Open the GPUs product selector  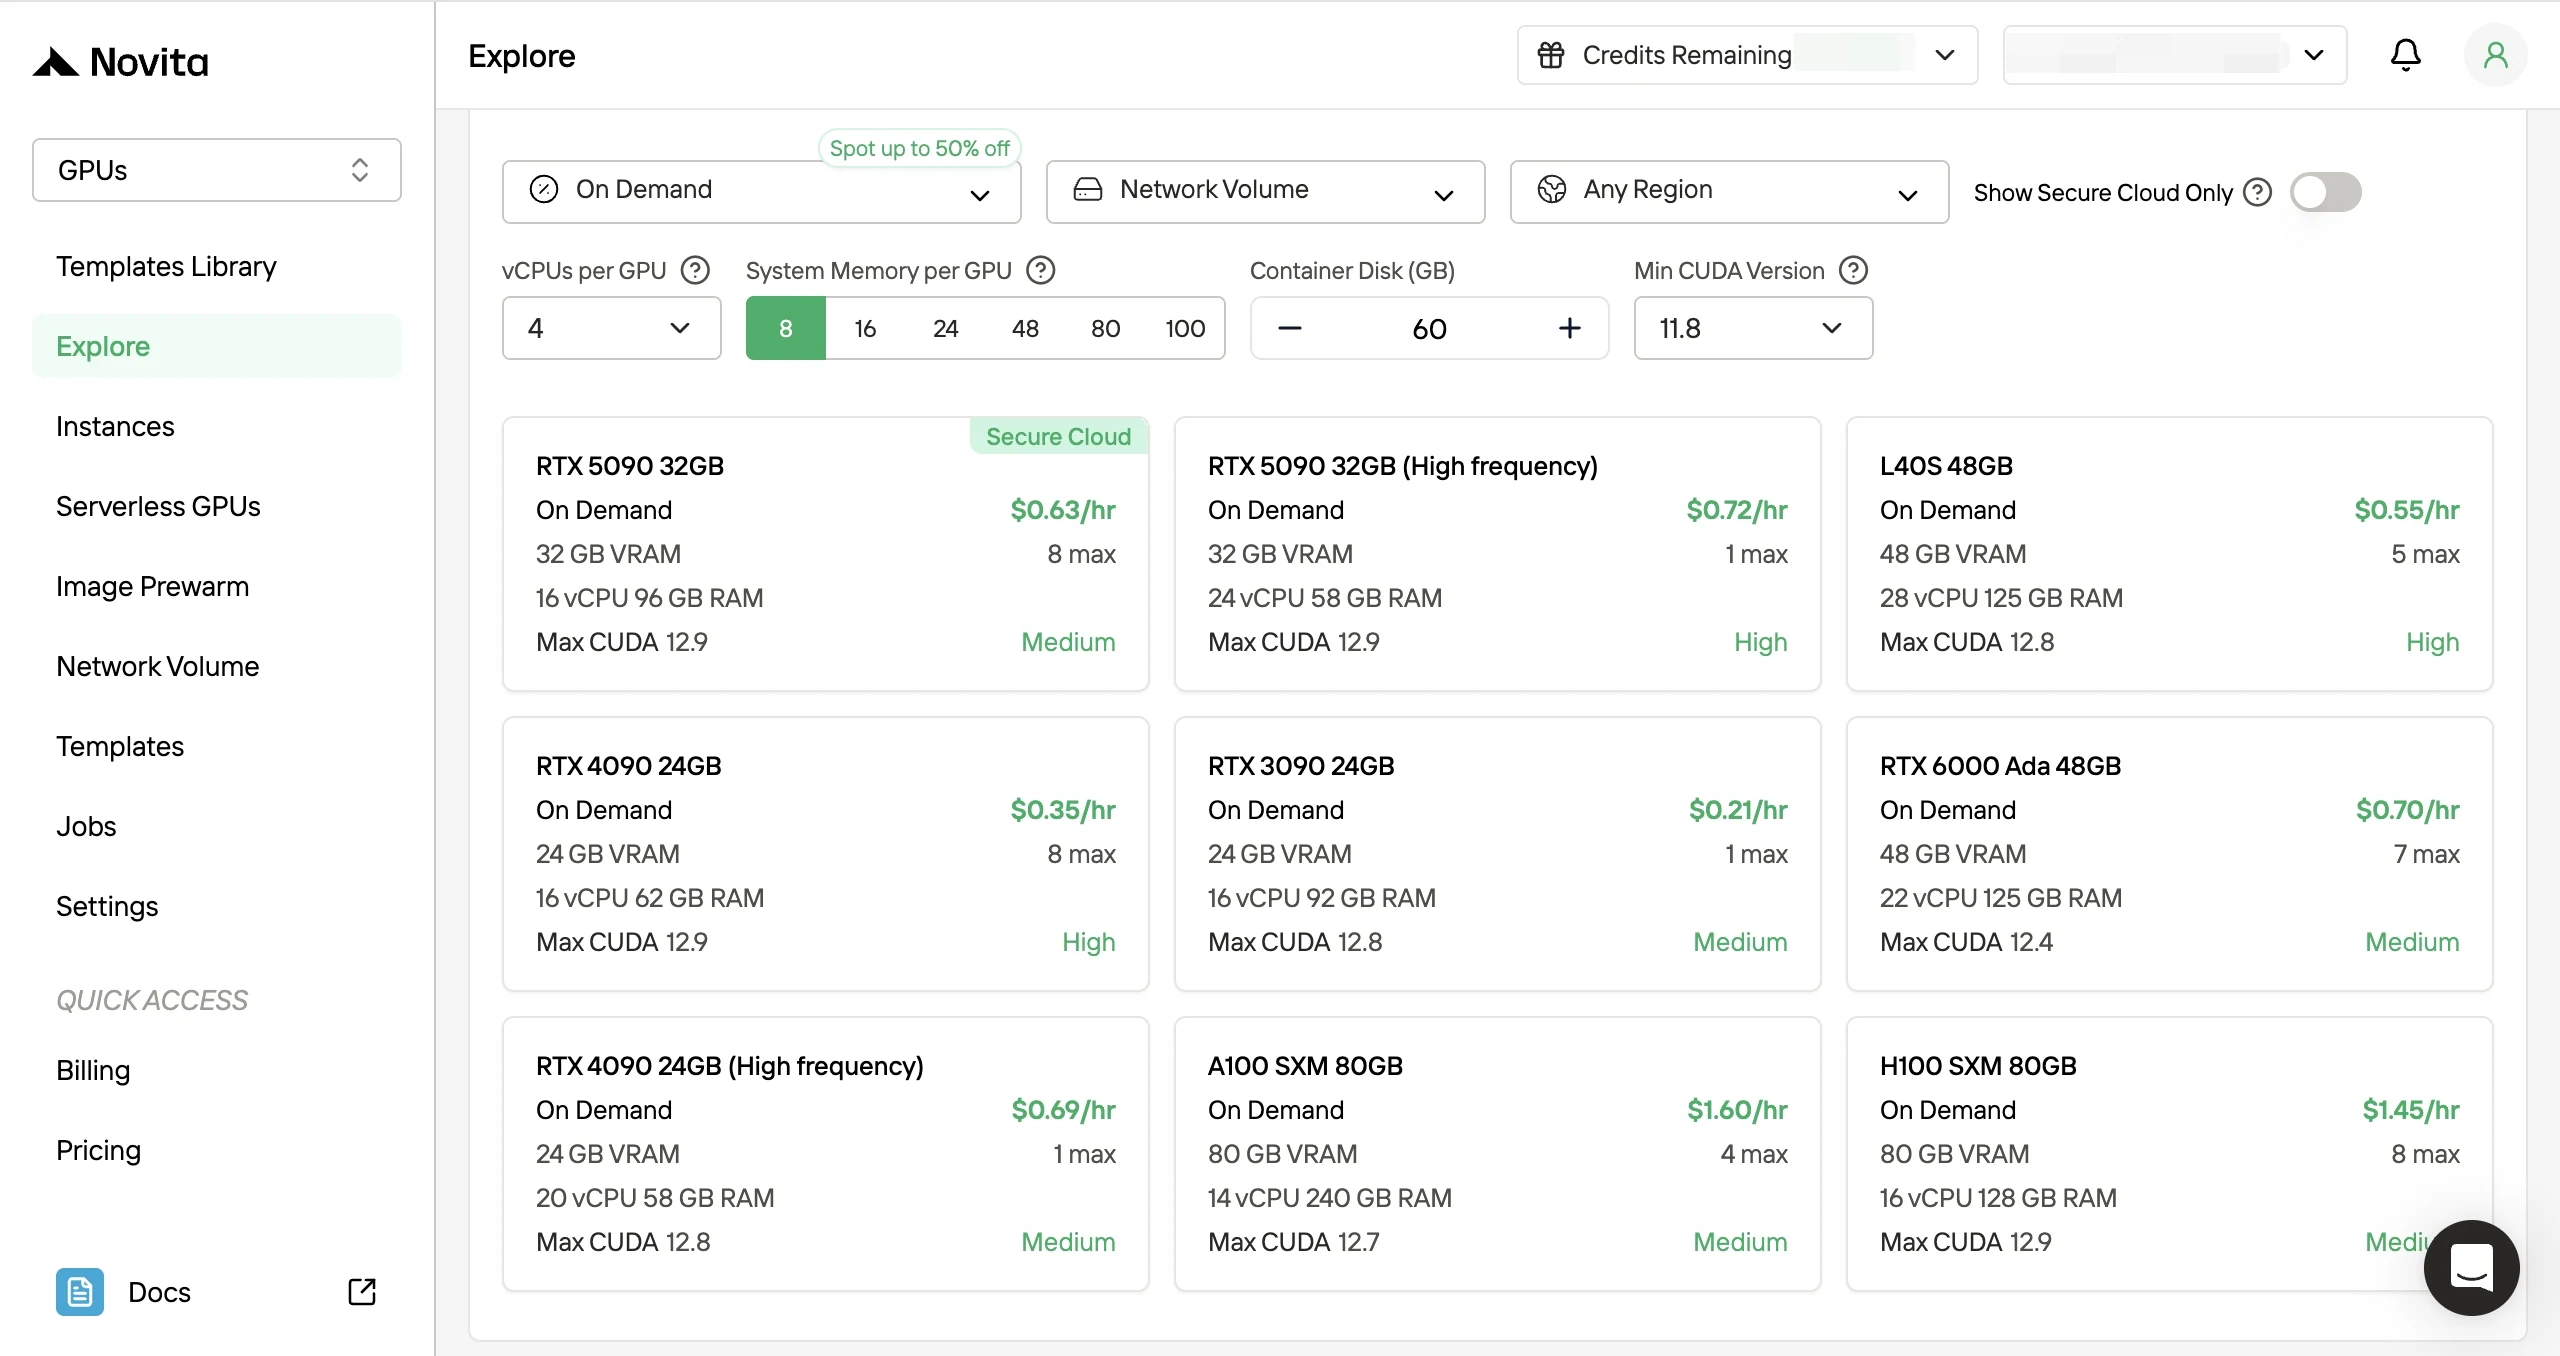217,170
